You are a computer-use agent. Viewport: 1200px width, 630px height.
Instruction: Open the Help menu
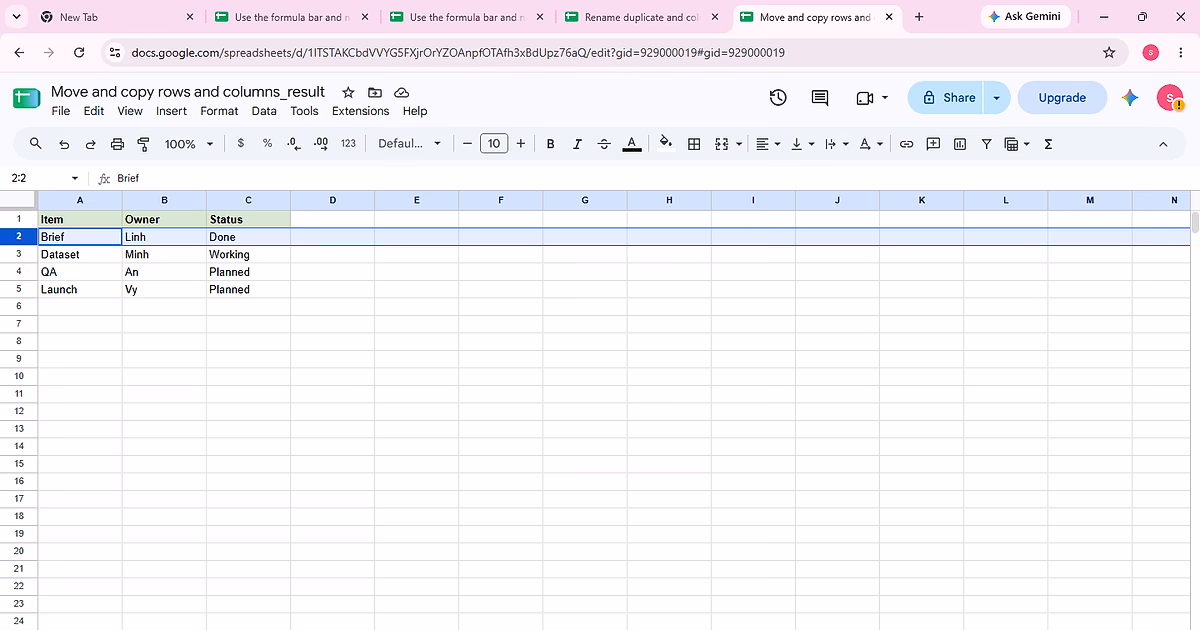(x=415, y=111)
